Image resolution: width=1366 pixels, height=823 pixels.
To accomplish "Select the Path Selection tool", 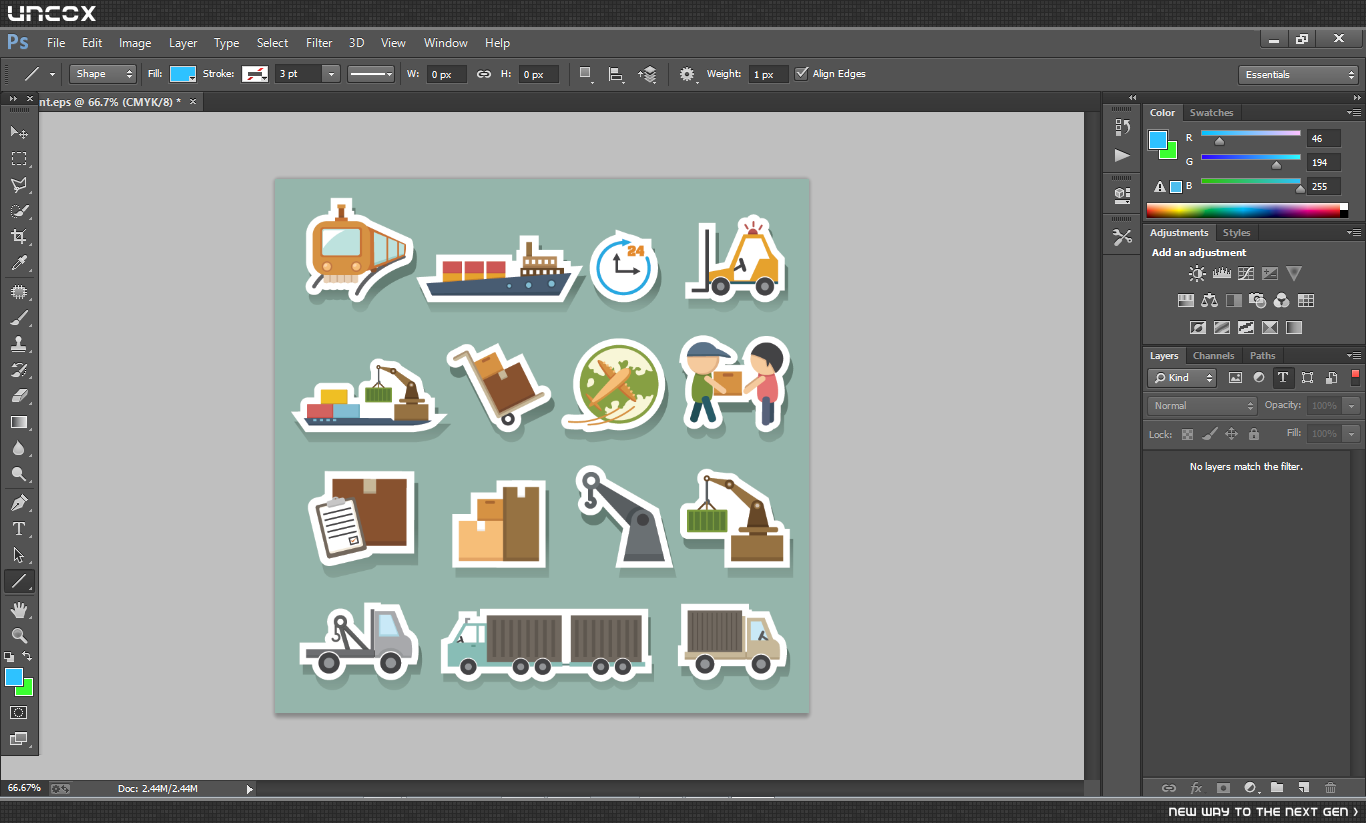I will [x=19, y=554].
